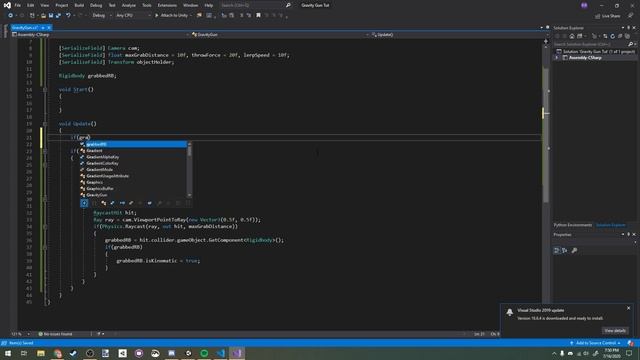Image resolution: width=640 pixels, height=360 pixels.
Task: Select GraphicsBuffer in the autocomplete list
Action: pos(133,189)
